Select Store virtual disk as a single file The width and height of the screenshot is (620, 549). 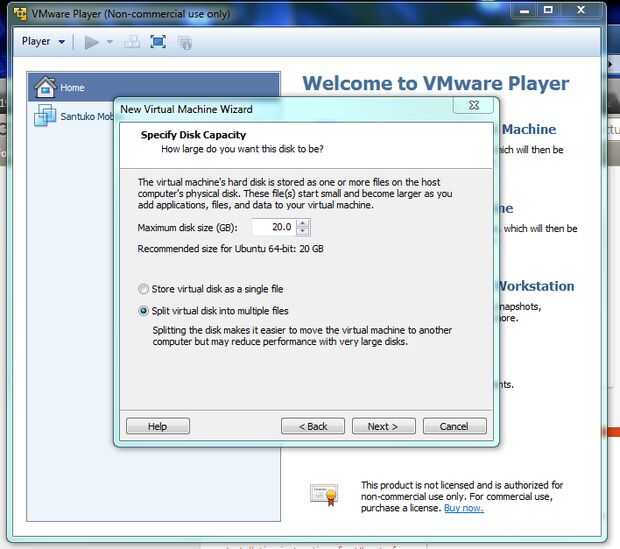pos(210,289)
